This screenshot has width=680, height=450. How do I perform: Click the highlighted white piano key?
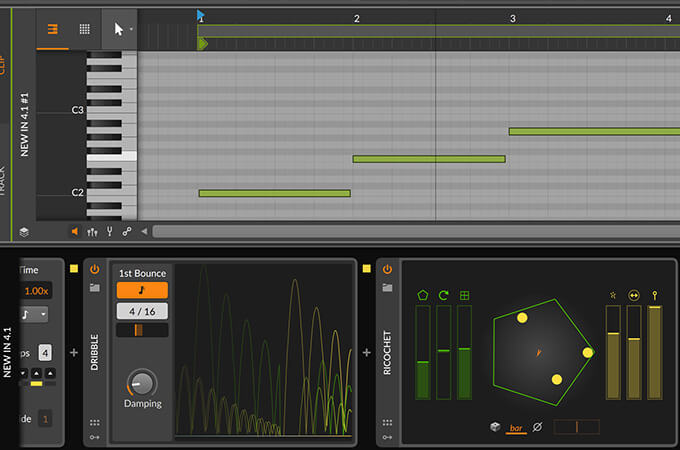(x=111, y=157)
